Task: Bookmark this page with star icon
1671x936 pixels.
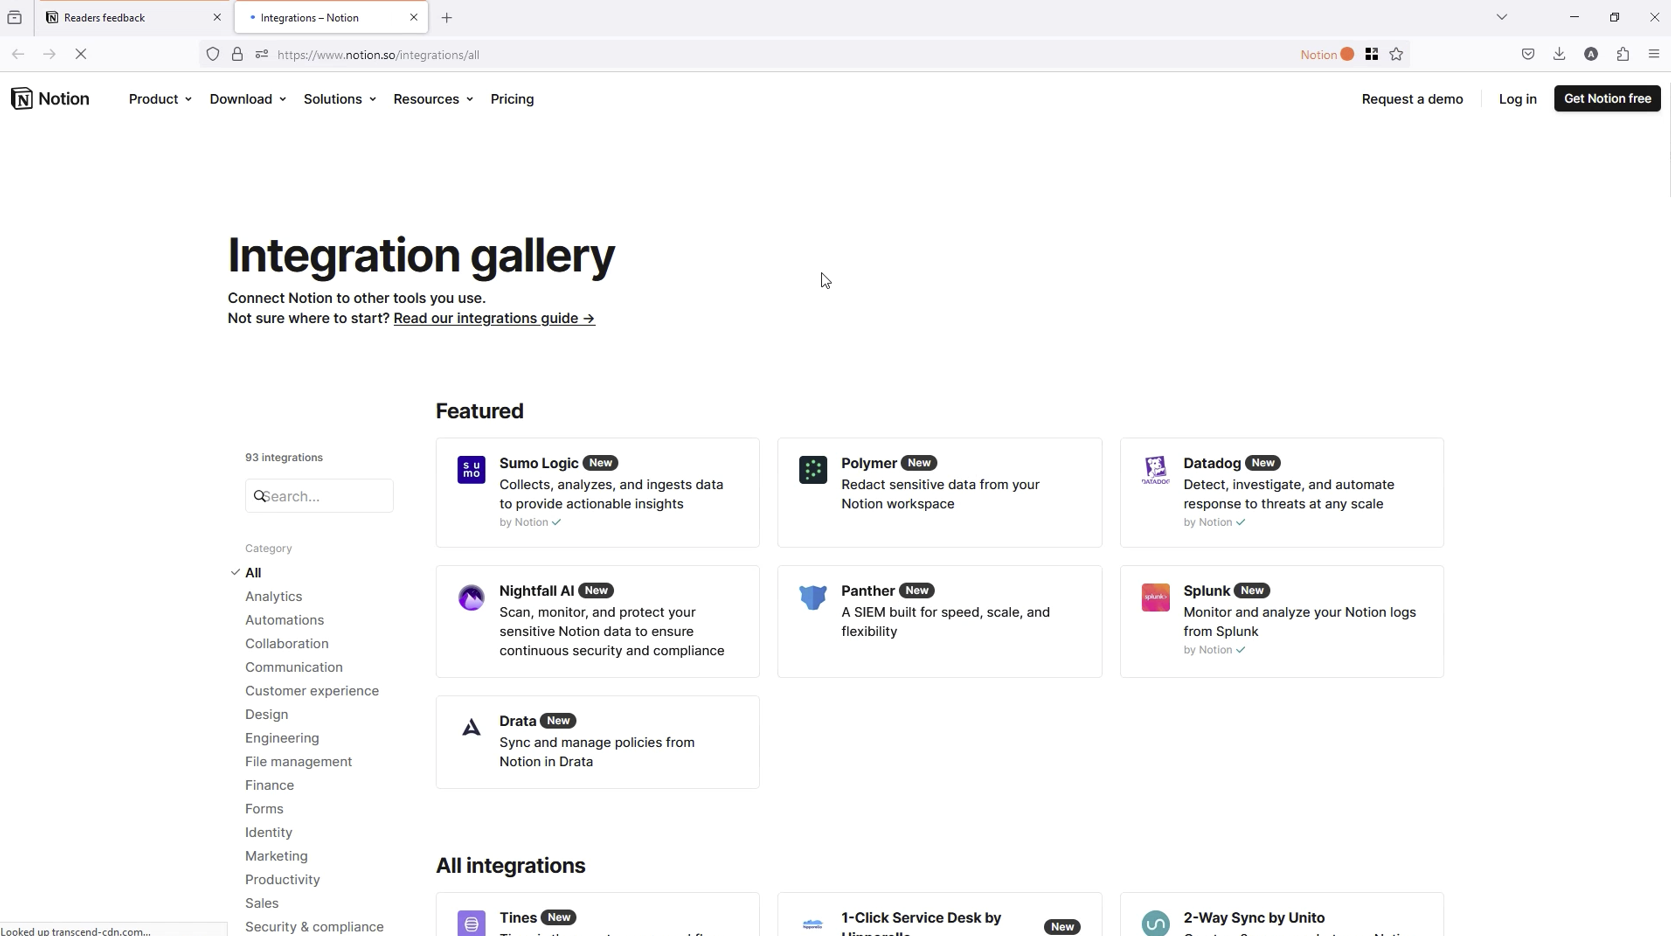Action: 1397,55
